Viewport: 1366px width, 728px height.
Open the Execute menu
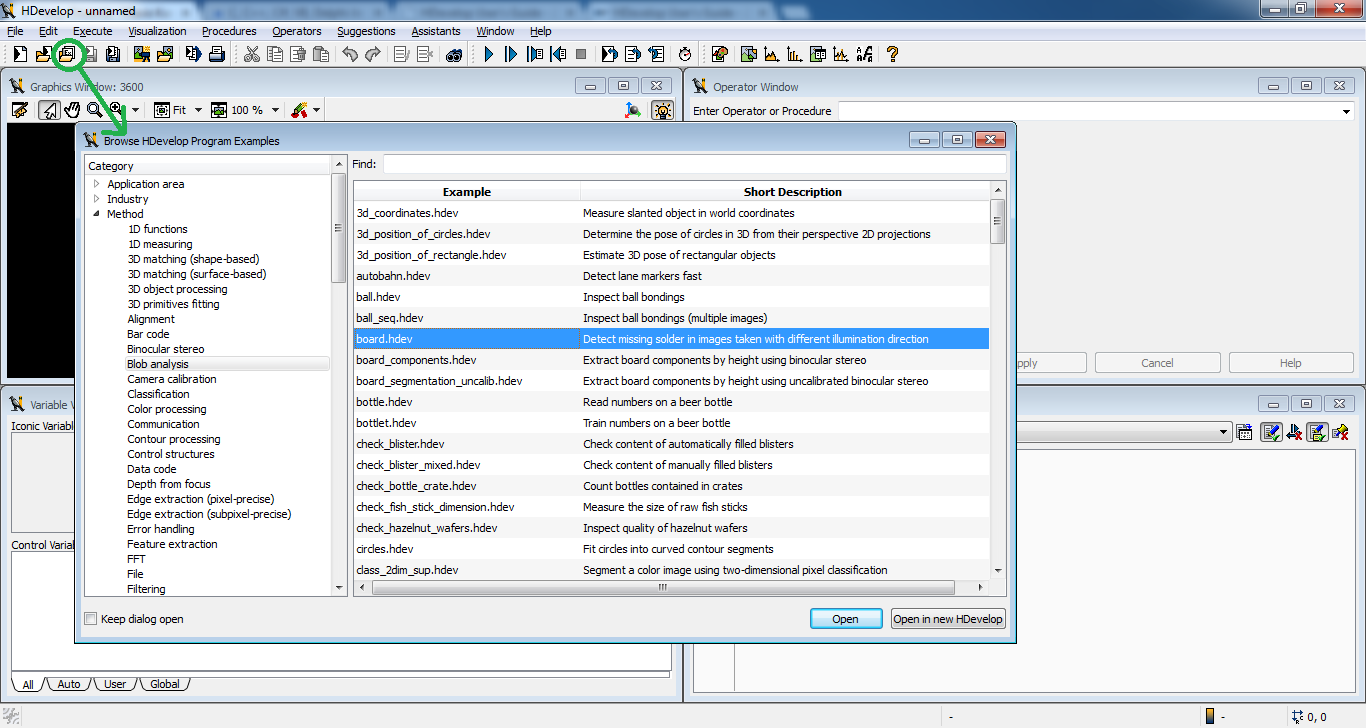pos(93,31)
